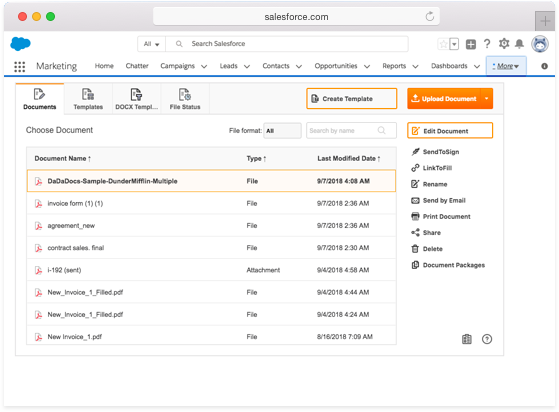Open Document Packages action

448,265
